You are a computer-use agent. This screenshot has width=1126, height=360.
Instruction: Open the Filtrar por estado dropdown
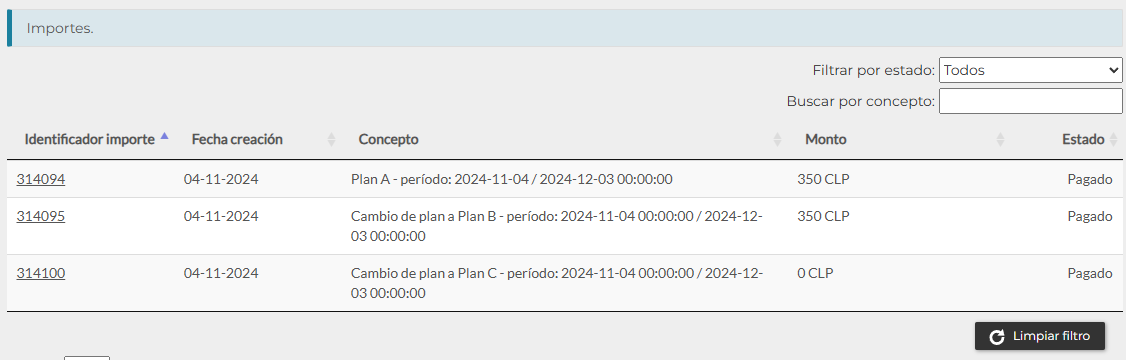(x=1030, y=70)
